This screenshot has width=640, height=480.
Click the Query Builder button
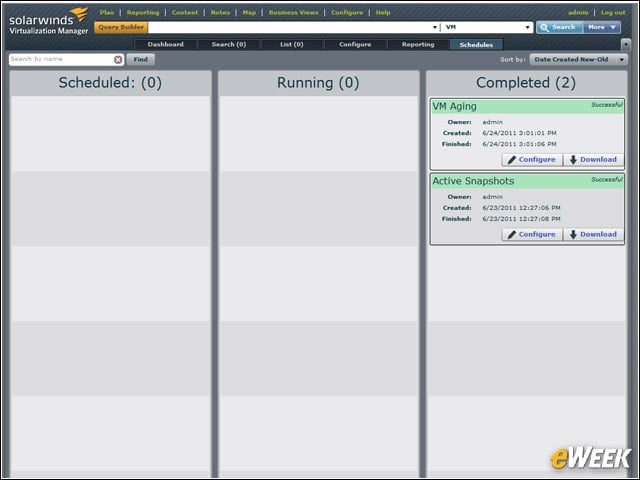(121, 27)
